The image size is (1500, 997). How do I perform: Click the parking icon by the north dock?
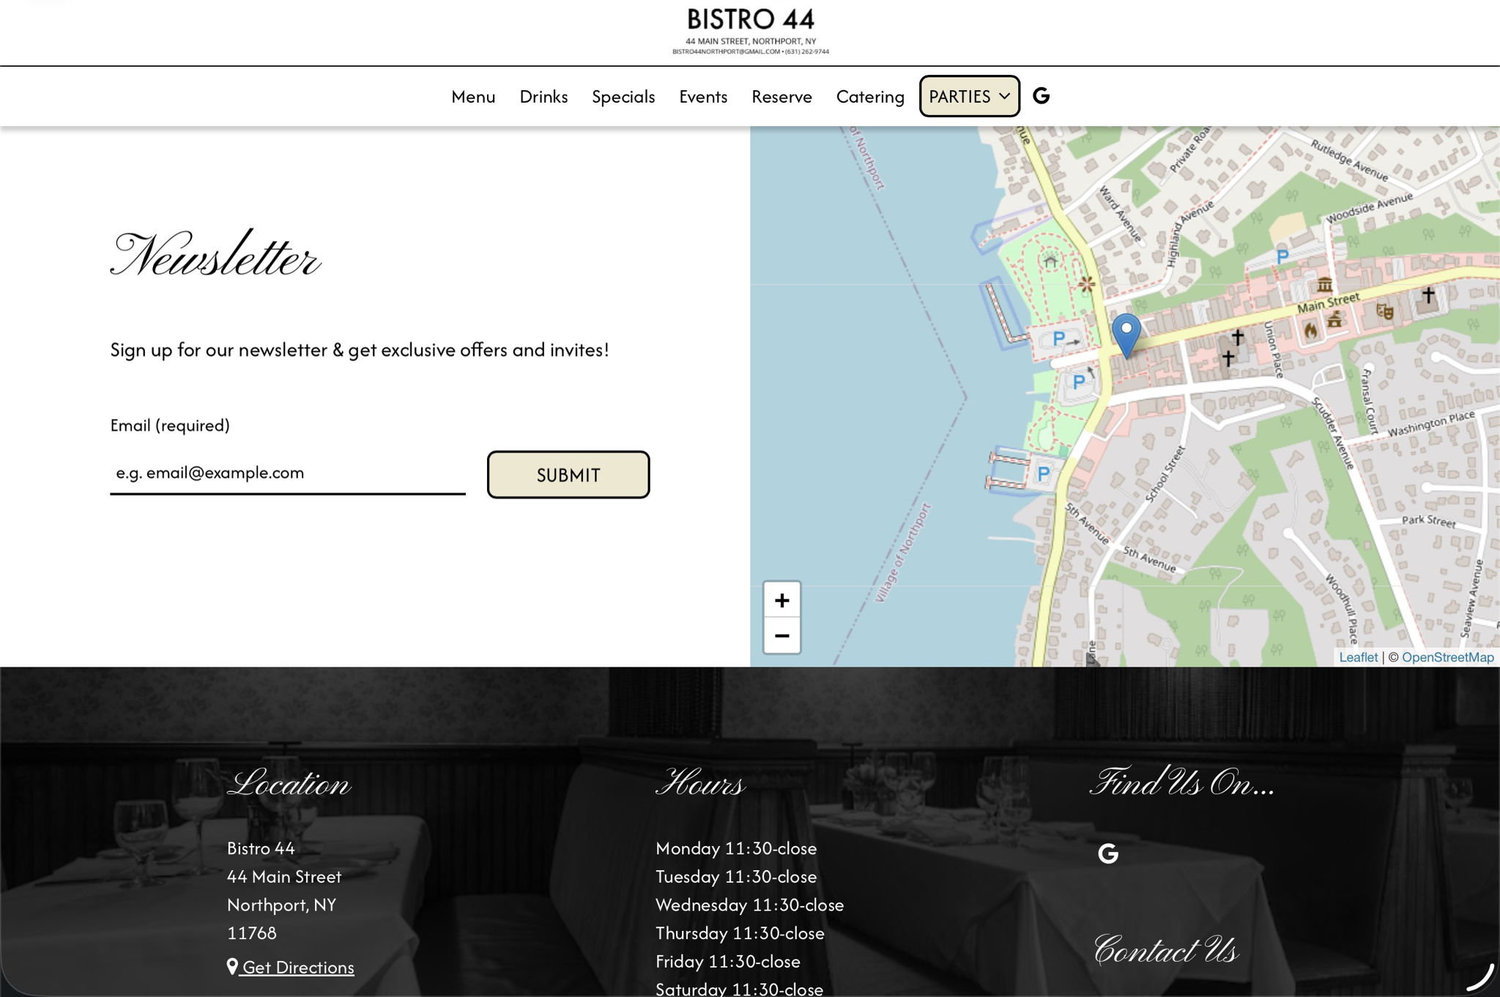(1059, 339)
